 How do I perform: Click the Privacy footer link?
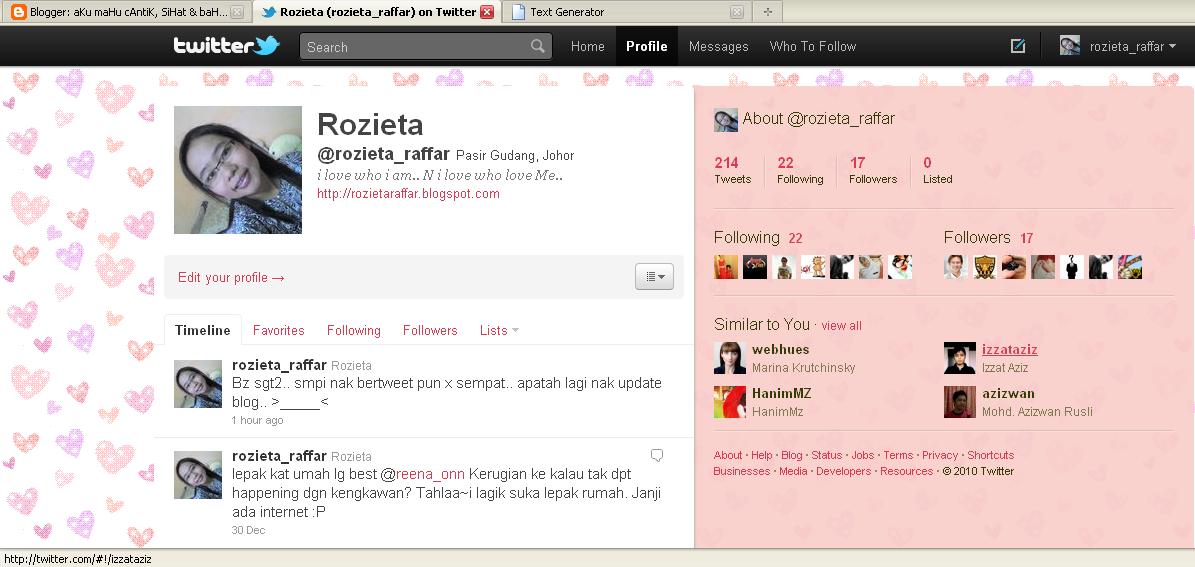pos(940,455)
